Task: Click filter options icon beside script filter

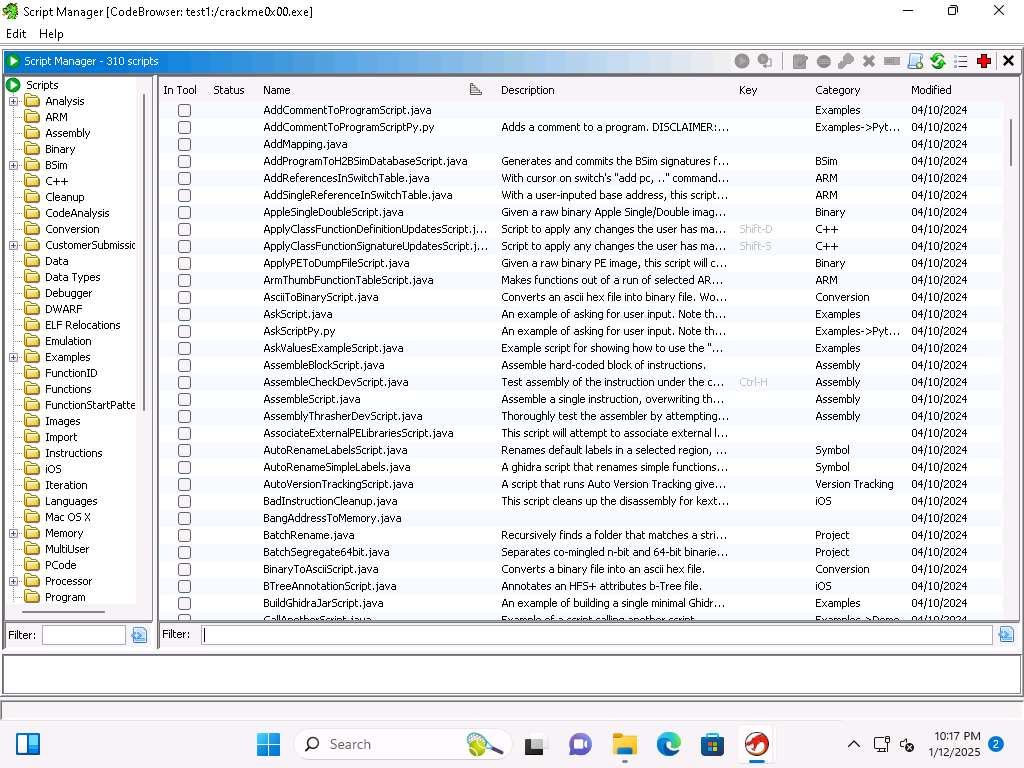Action: [x=1006, y=634]
